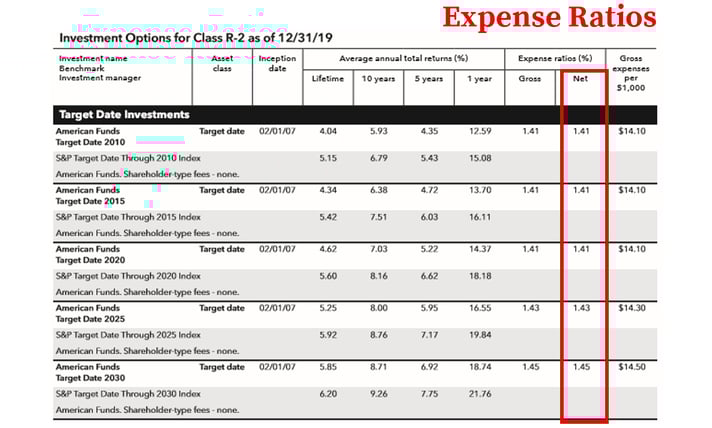Click "Target date" asset class in 2025 row

222,308
